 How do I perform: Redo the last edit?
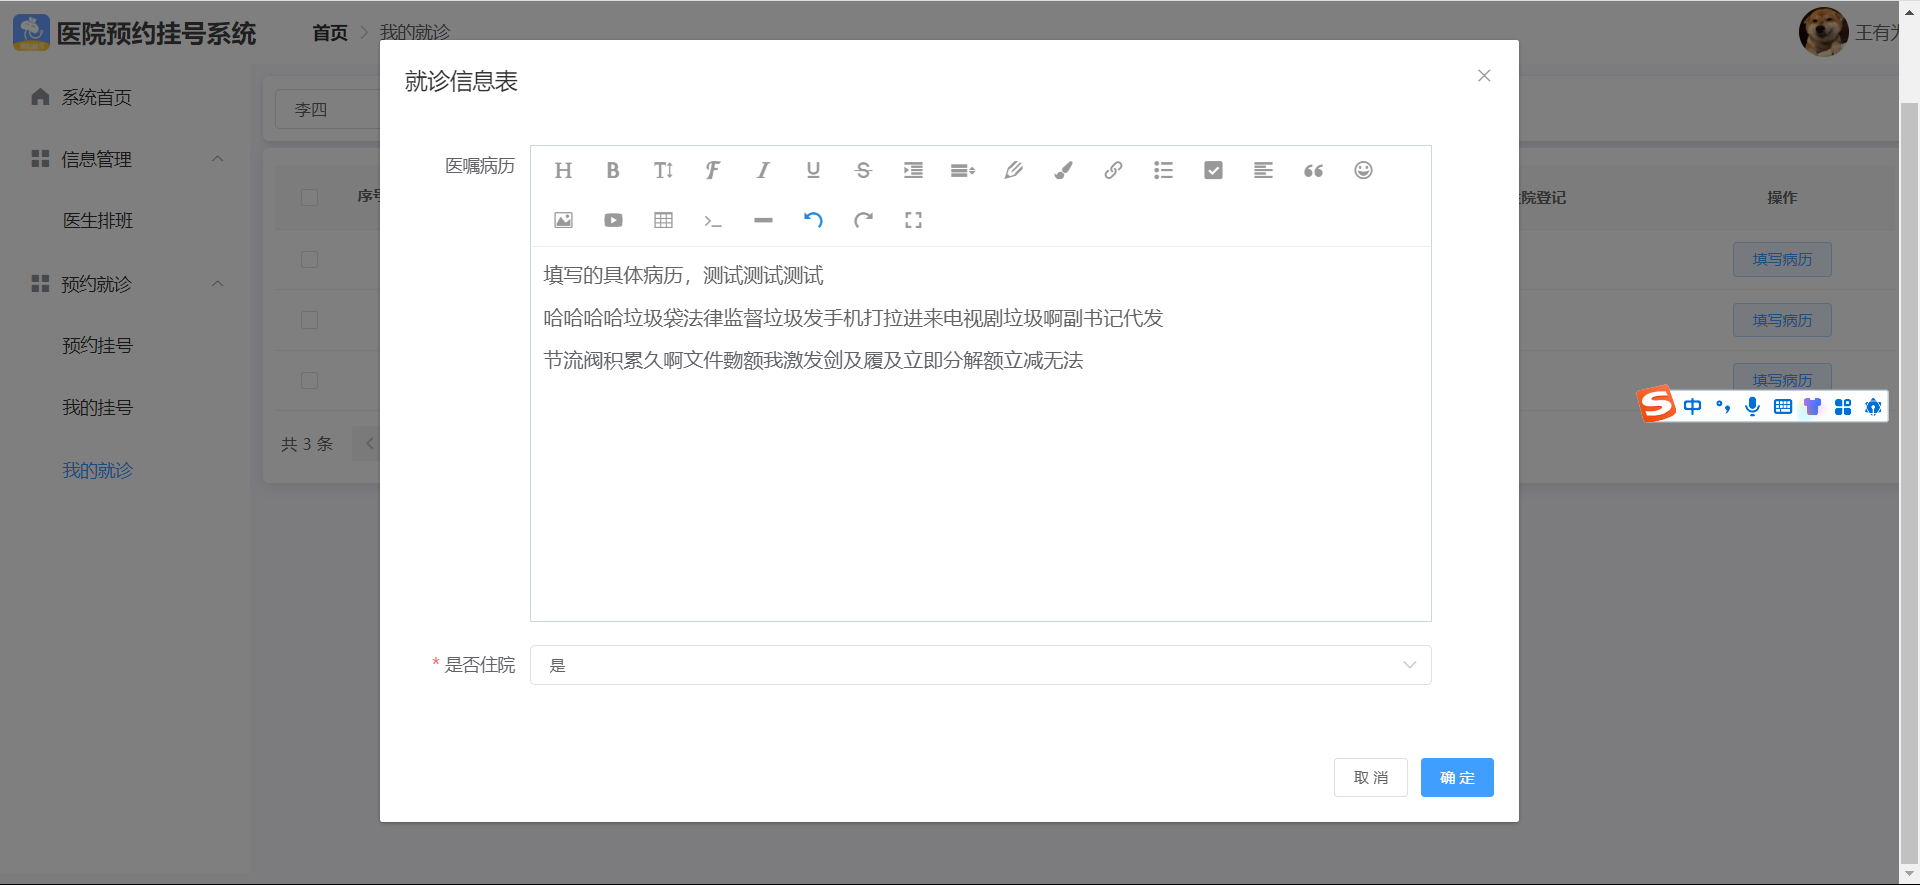pyautogui.click(x=863, y=220)
